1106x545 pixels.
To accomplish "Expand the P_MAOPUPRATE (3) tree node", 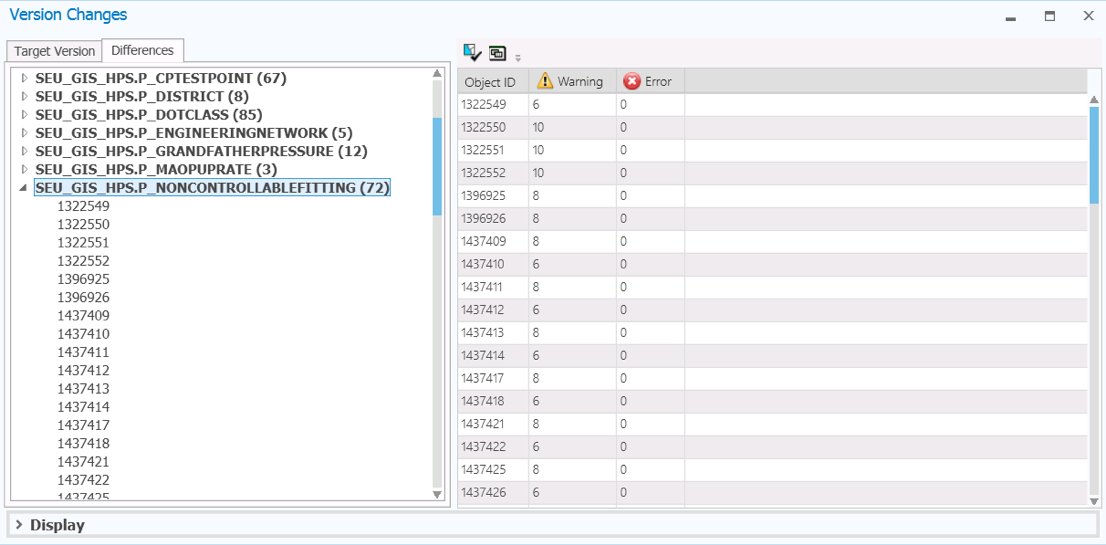I will 25,169.
